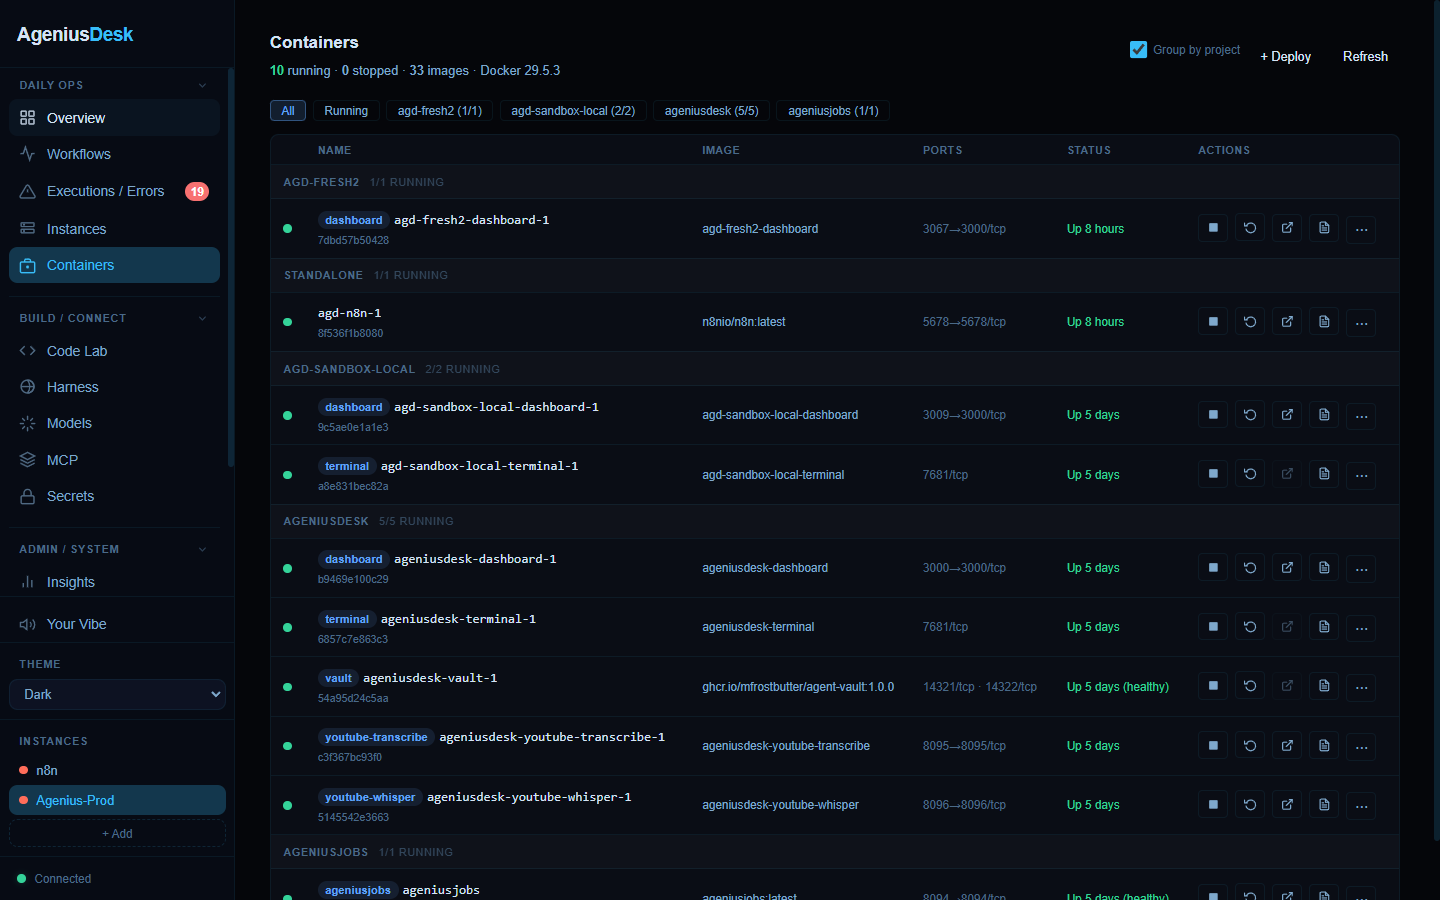Screen dimensions: 1440x900
Task: Select the All filter tab
Action: (x=288, y=111)
